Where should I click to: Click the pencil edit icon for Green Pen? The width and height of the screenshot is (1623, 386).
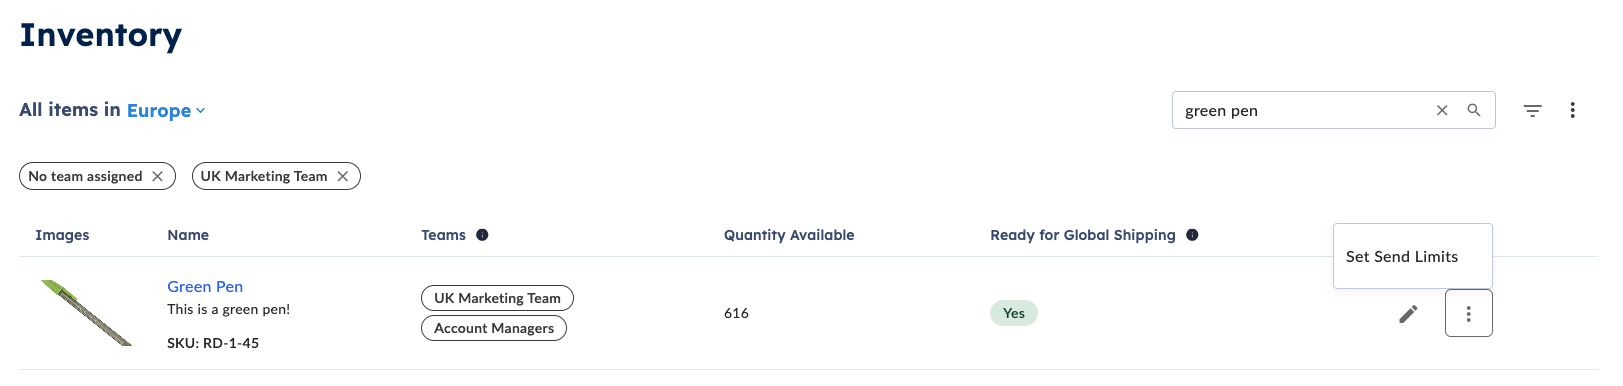pos(1408,314)
